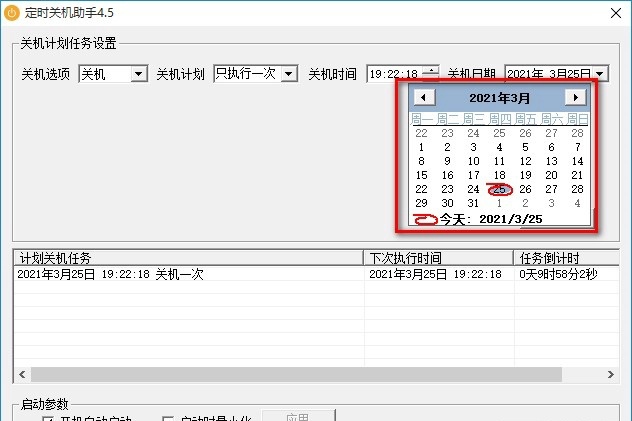
Task: Click the 关机时间 spinner up arrow
Action: (x=431, y=70)
